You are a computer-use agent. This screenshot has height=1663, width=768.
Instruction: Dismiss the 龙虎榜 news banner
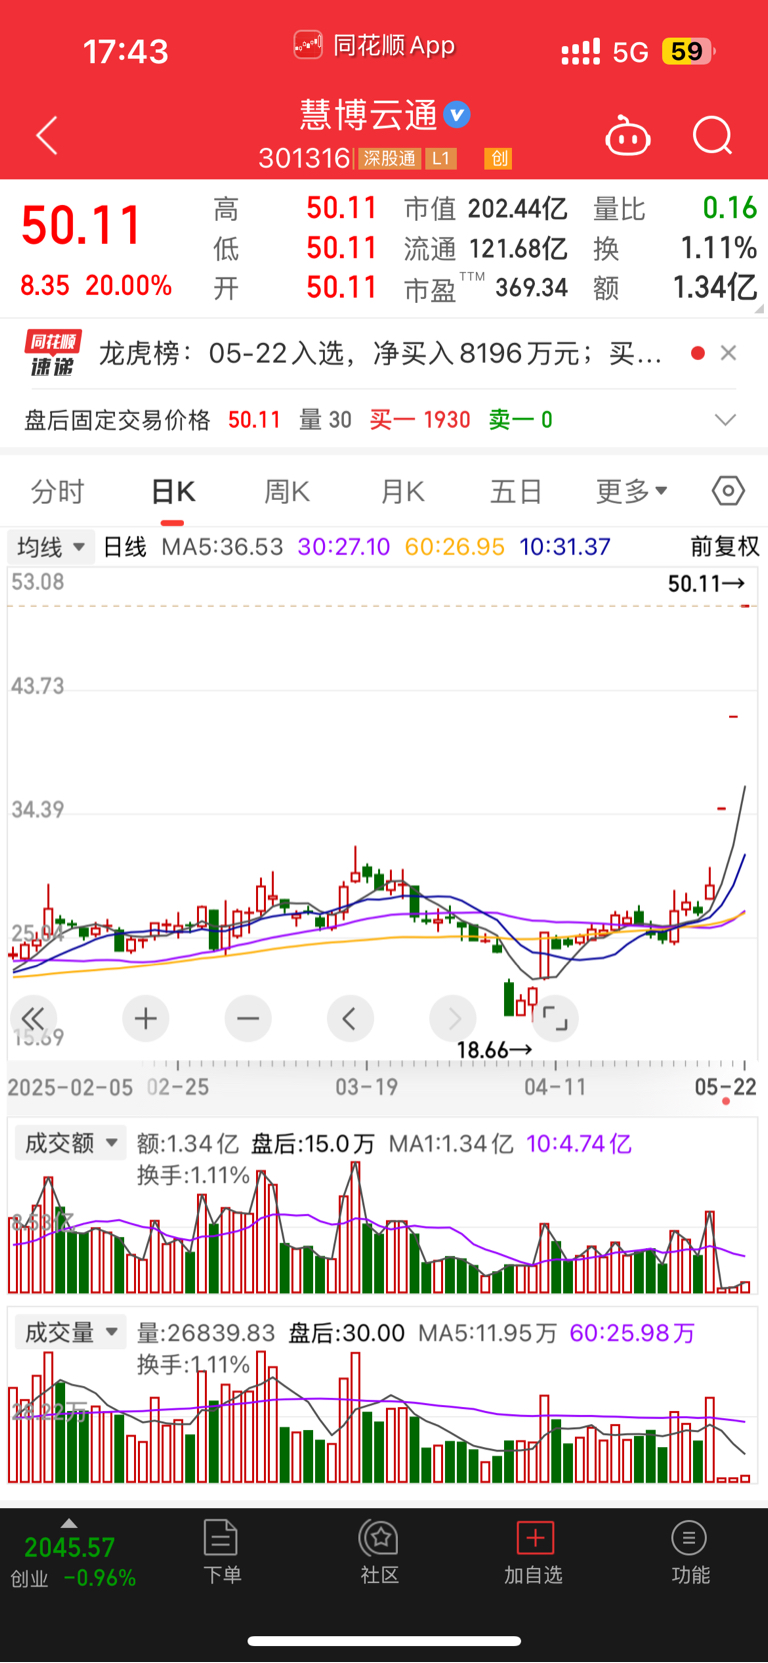[729, 353]
